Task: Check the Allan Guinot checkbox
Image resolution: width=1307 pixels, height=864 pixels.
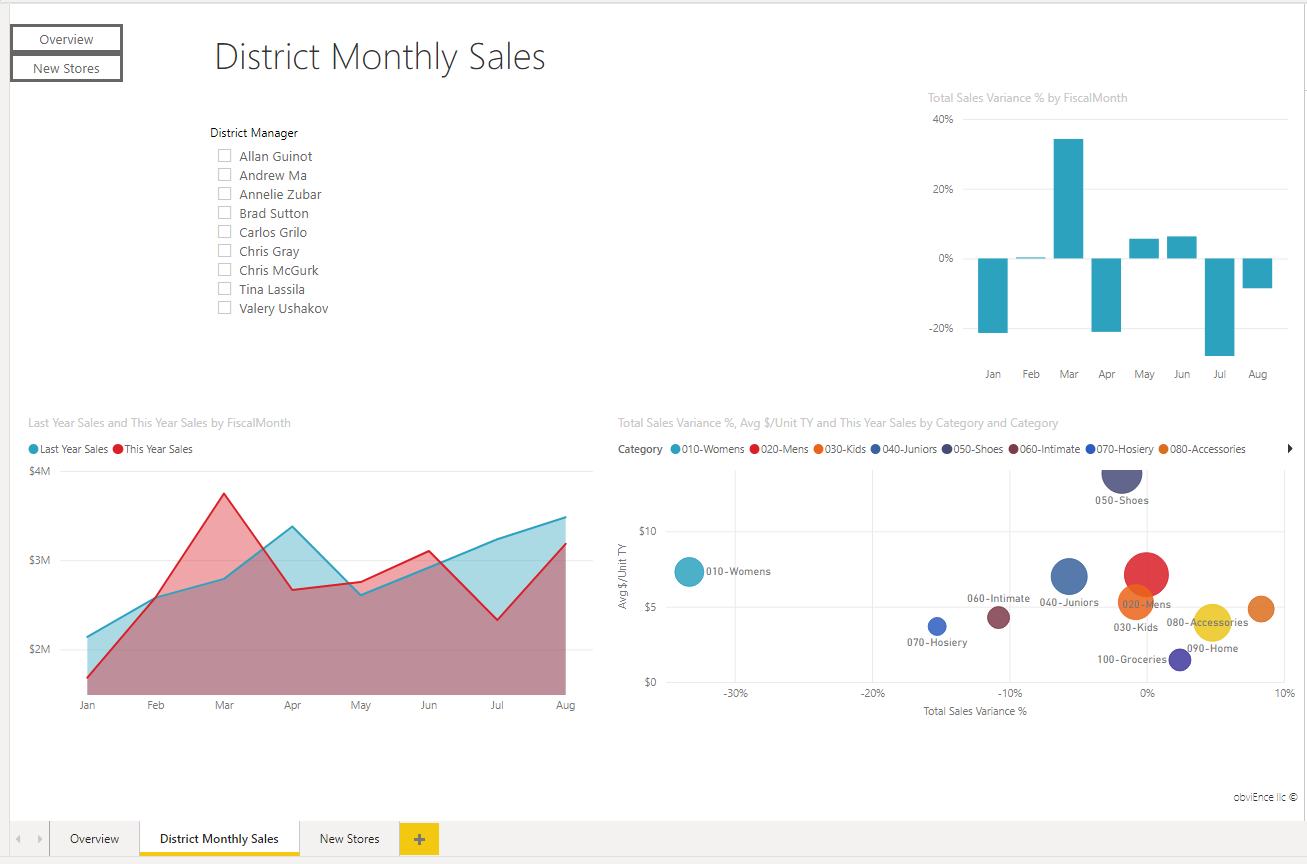Action: [x=225, y=156]
